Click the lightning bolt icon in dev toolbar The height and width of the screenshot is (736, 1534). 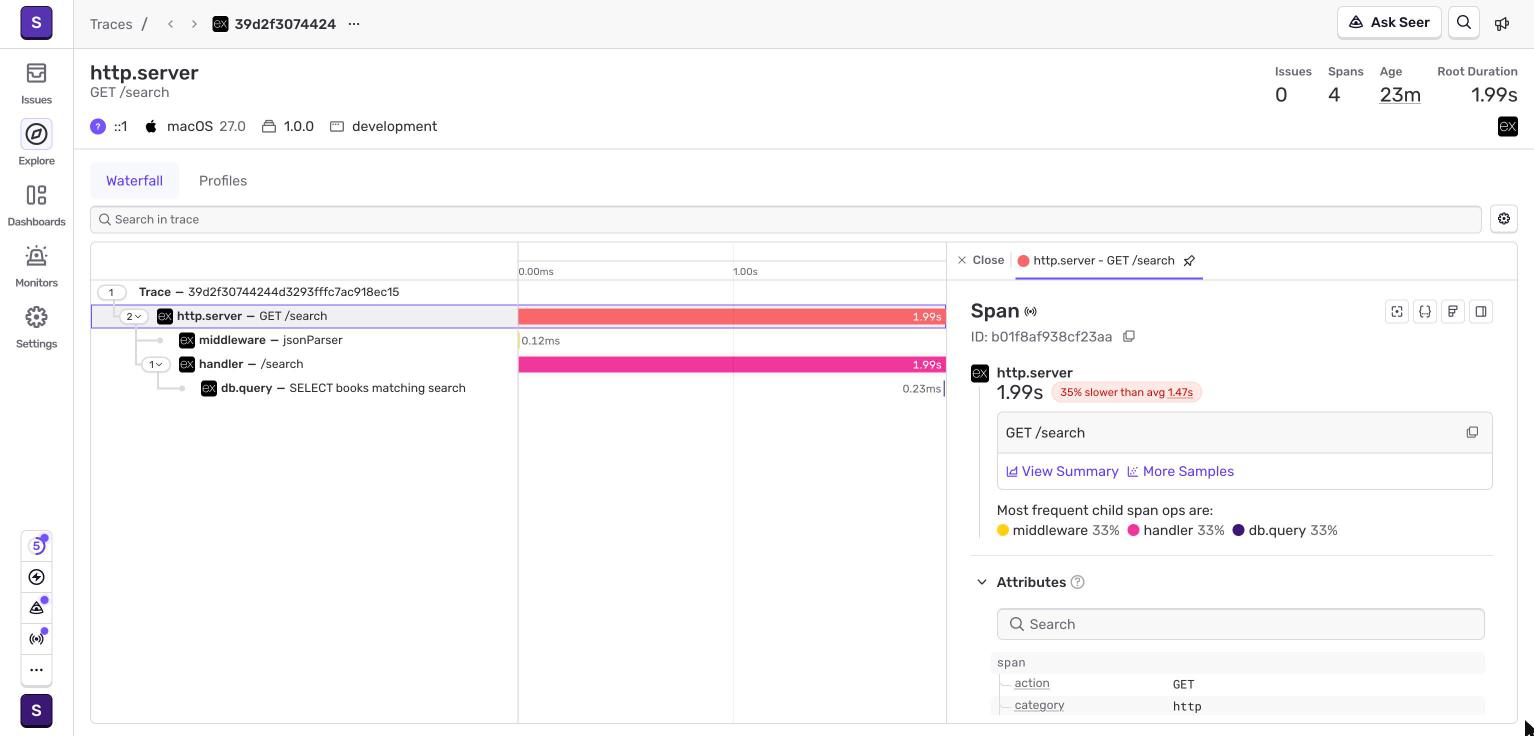pyautogui.click(x=36, y=577)
